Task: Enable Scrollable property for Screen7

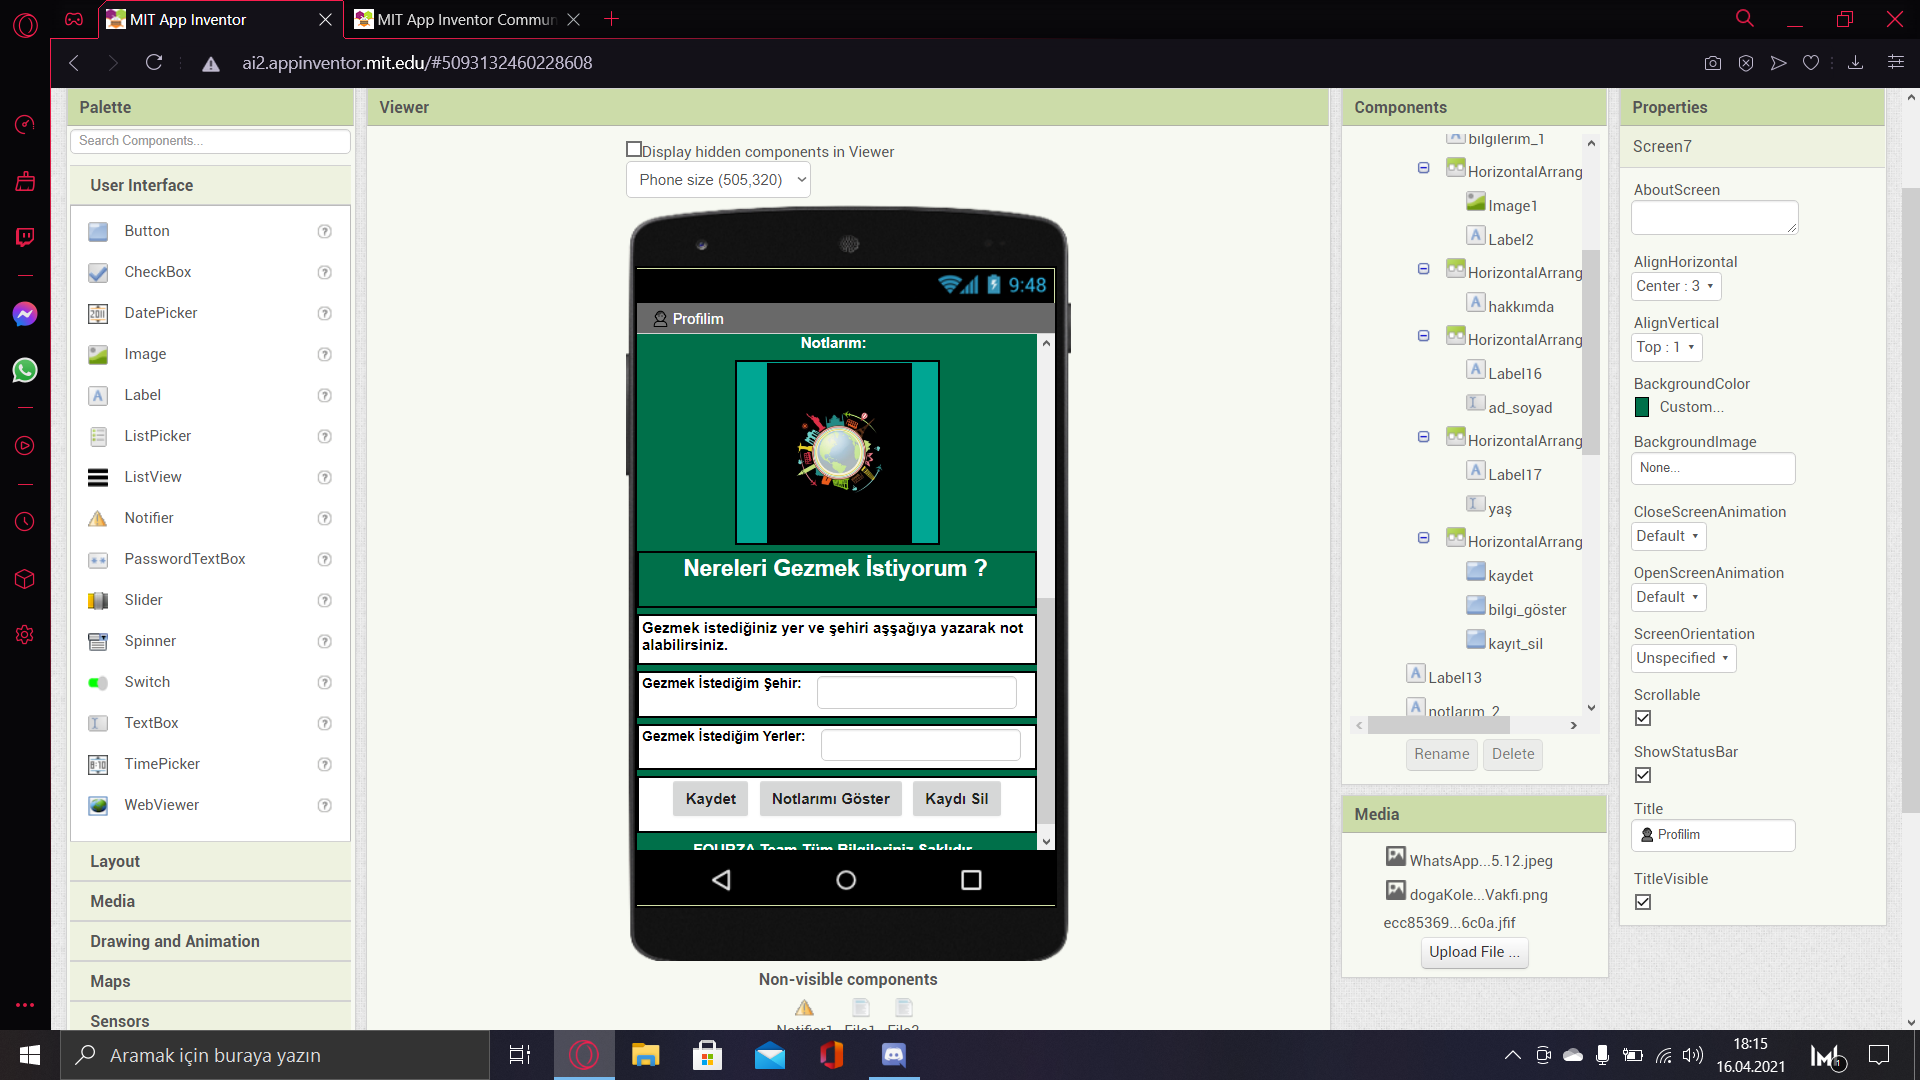Action: (1642, 717)
